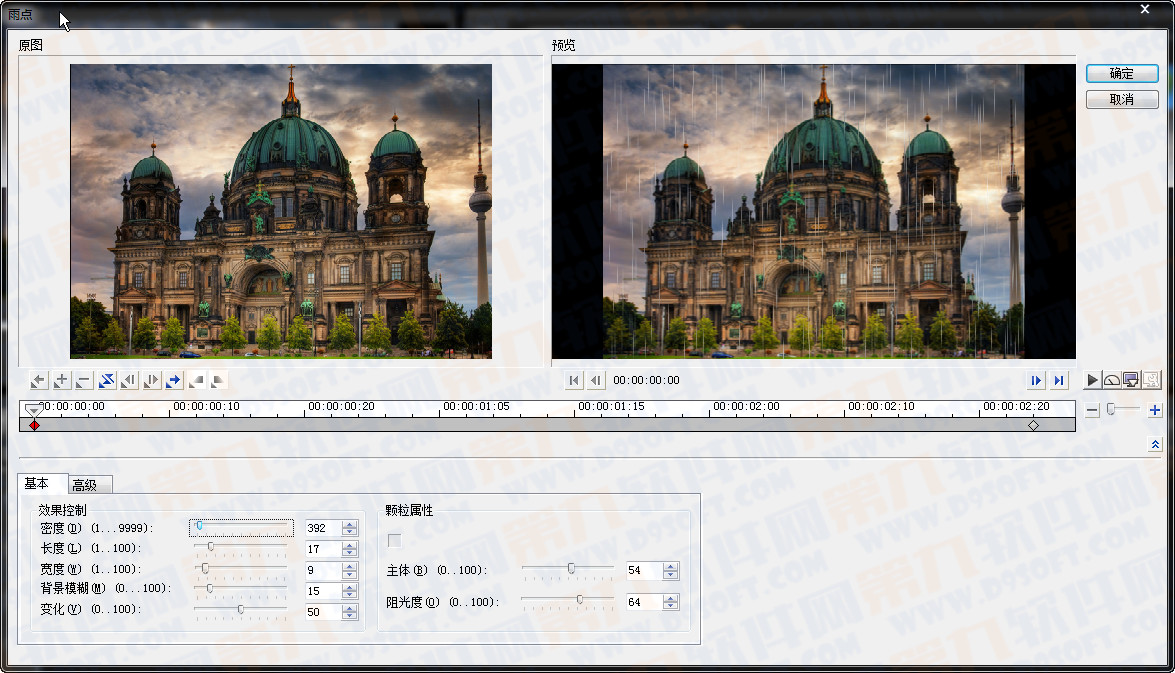Decrease 密度 with the down spinner arrow

point(349,532)
